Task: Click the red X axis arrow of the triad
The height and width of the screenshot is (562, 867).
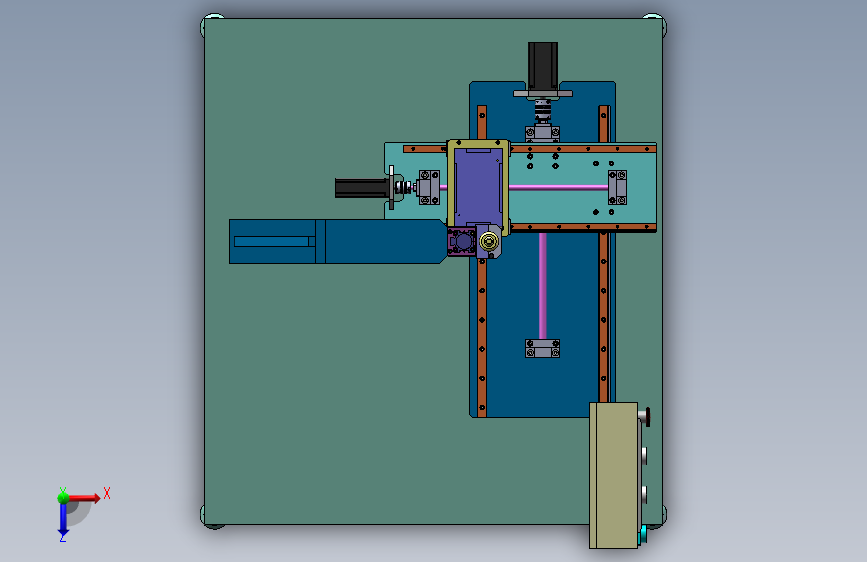Action: pyautogui.click(x=86, y=498)
